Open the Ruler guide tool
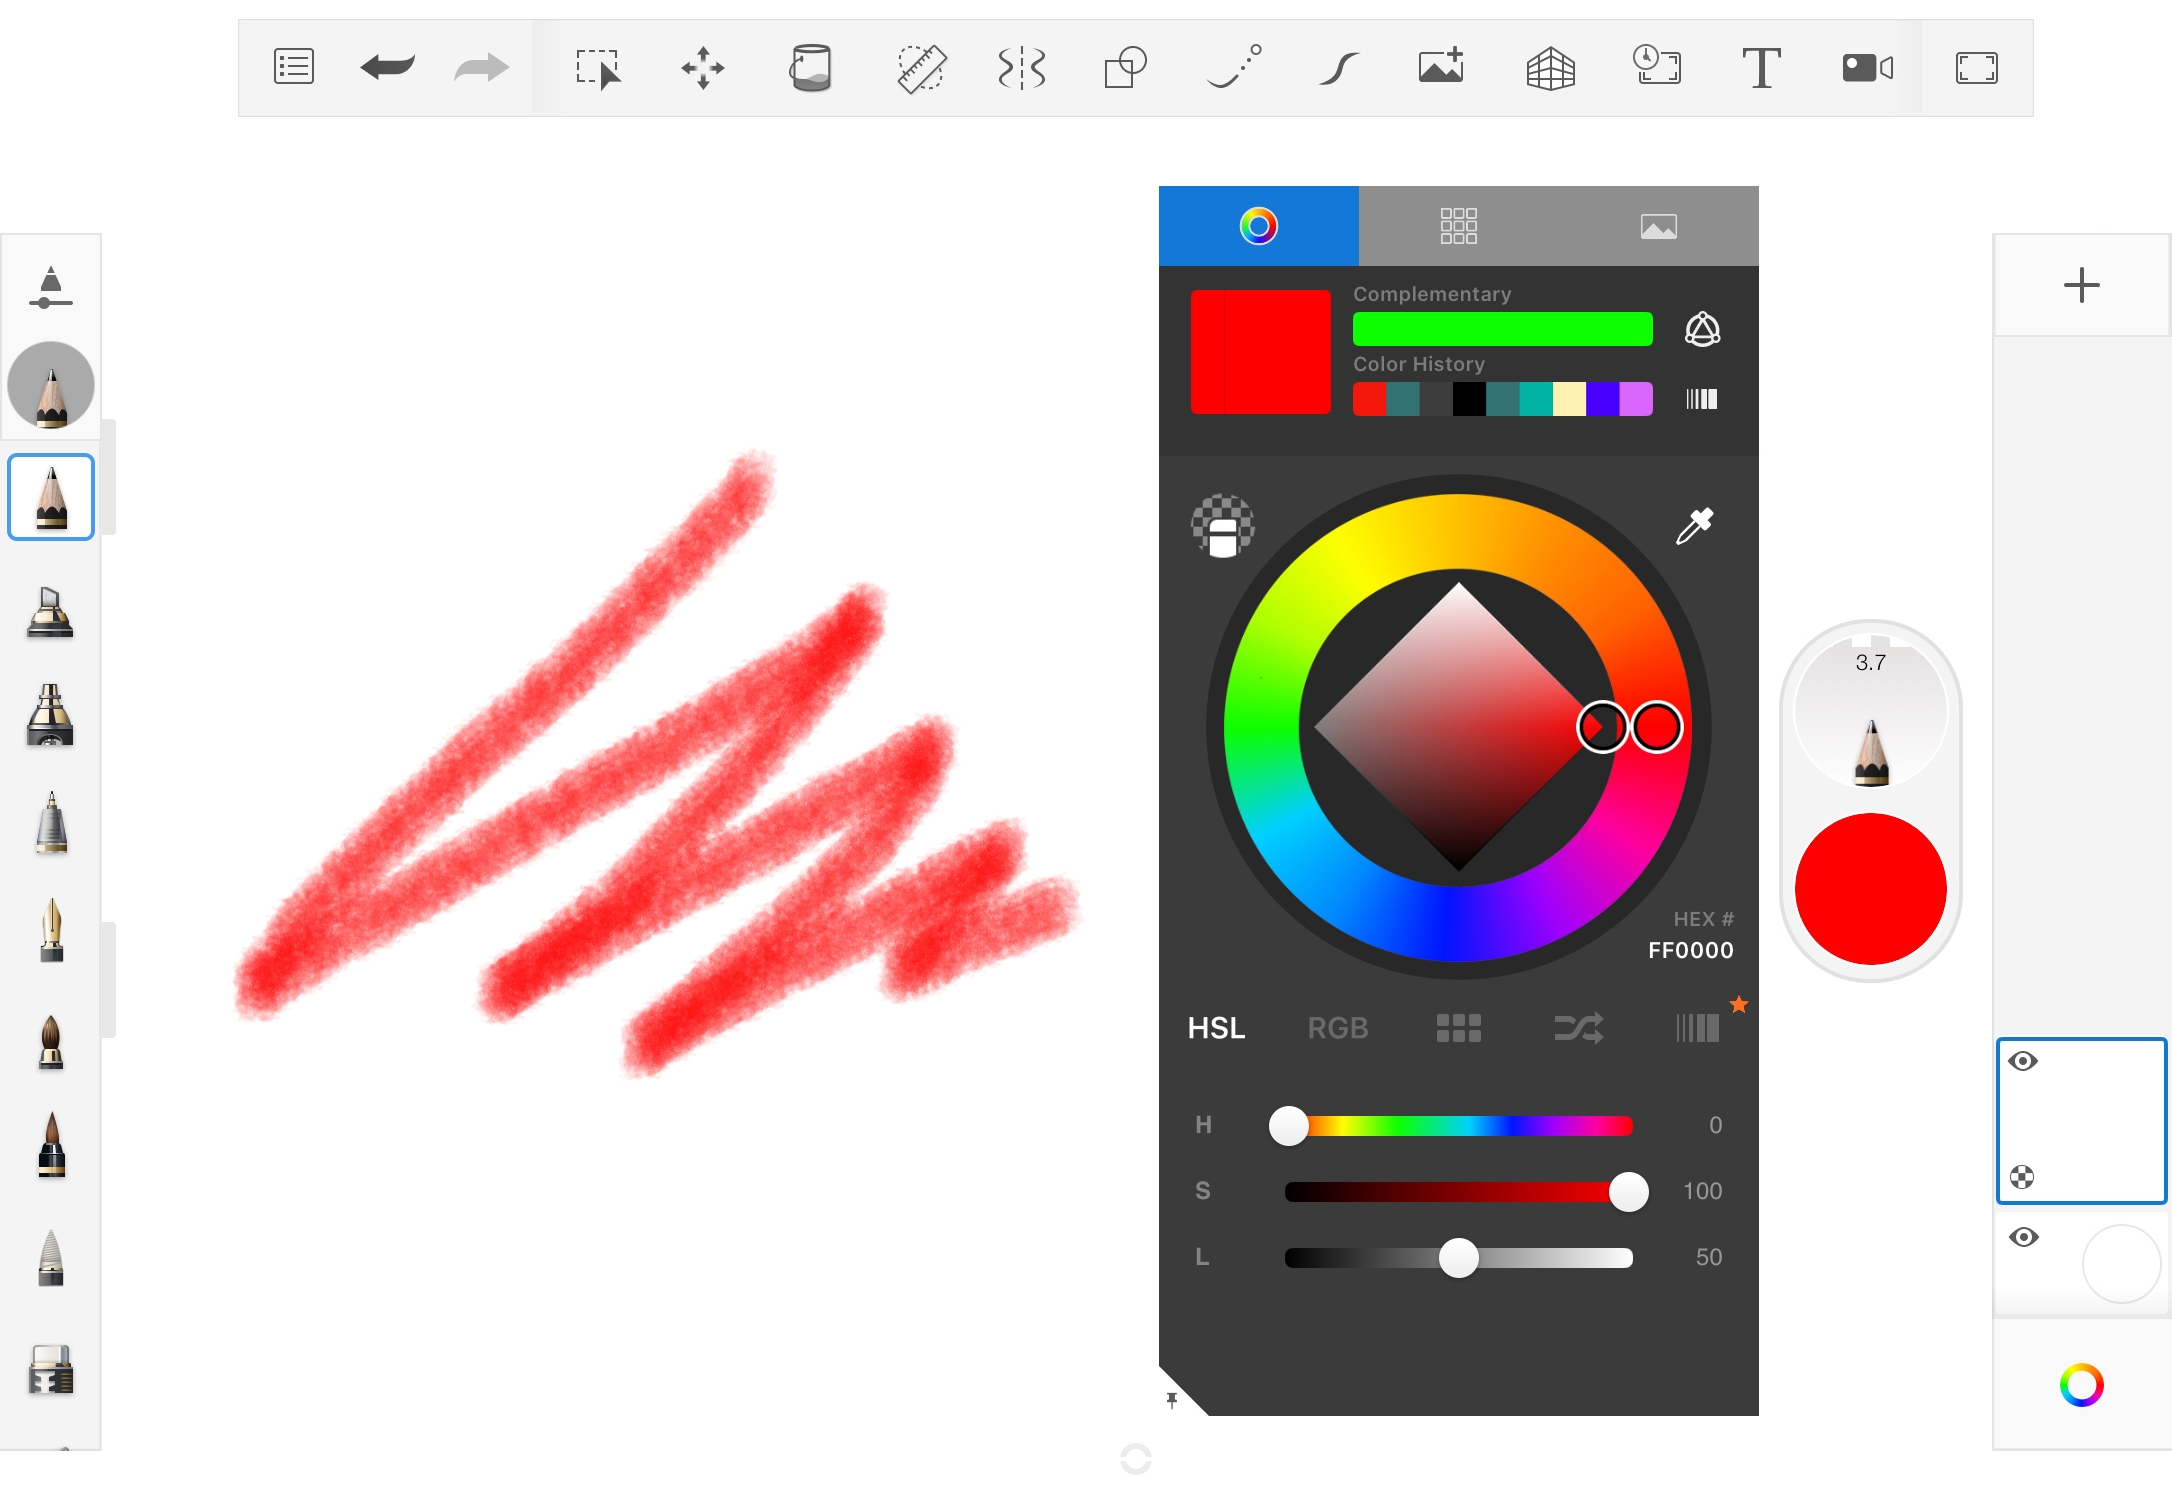Screen dimensions: 2172x1504 (920, 68)
